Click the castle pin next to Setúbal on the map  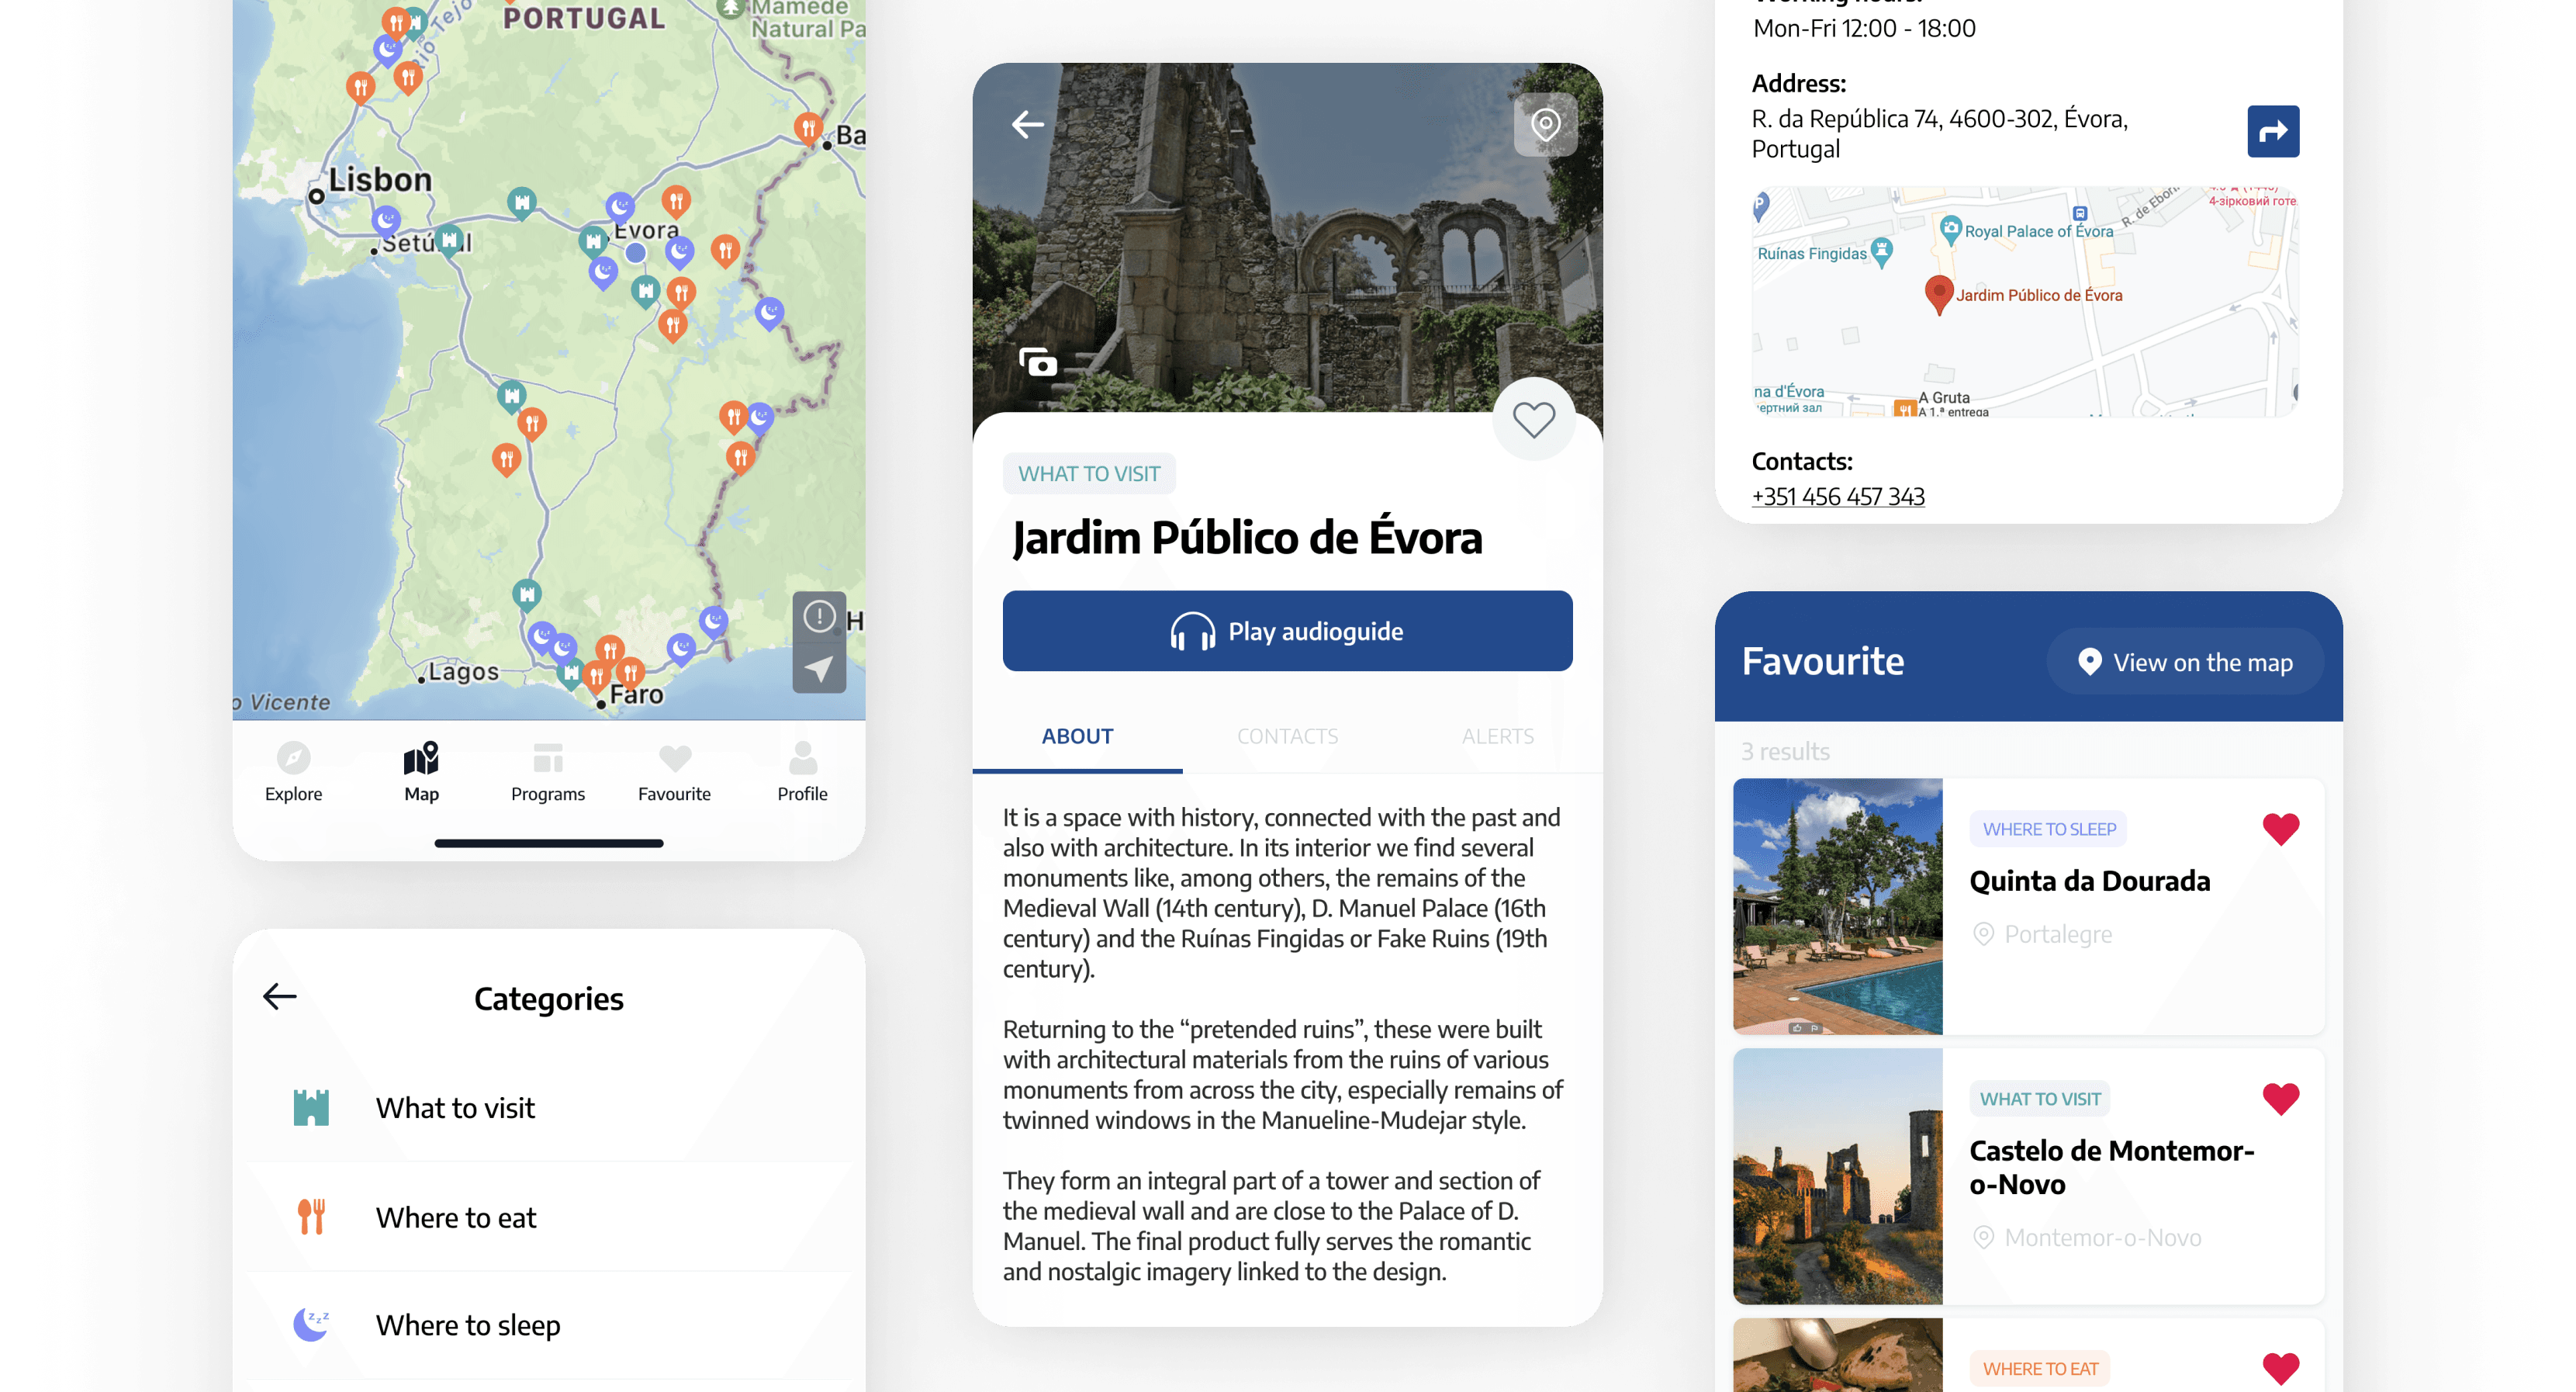[x=450, y=241]
